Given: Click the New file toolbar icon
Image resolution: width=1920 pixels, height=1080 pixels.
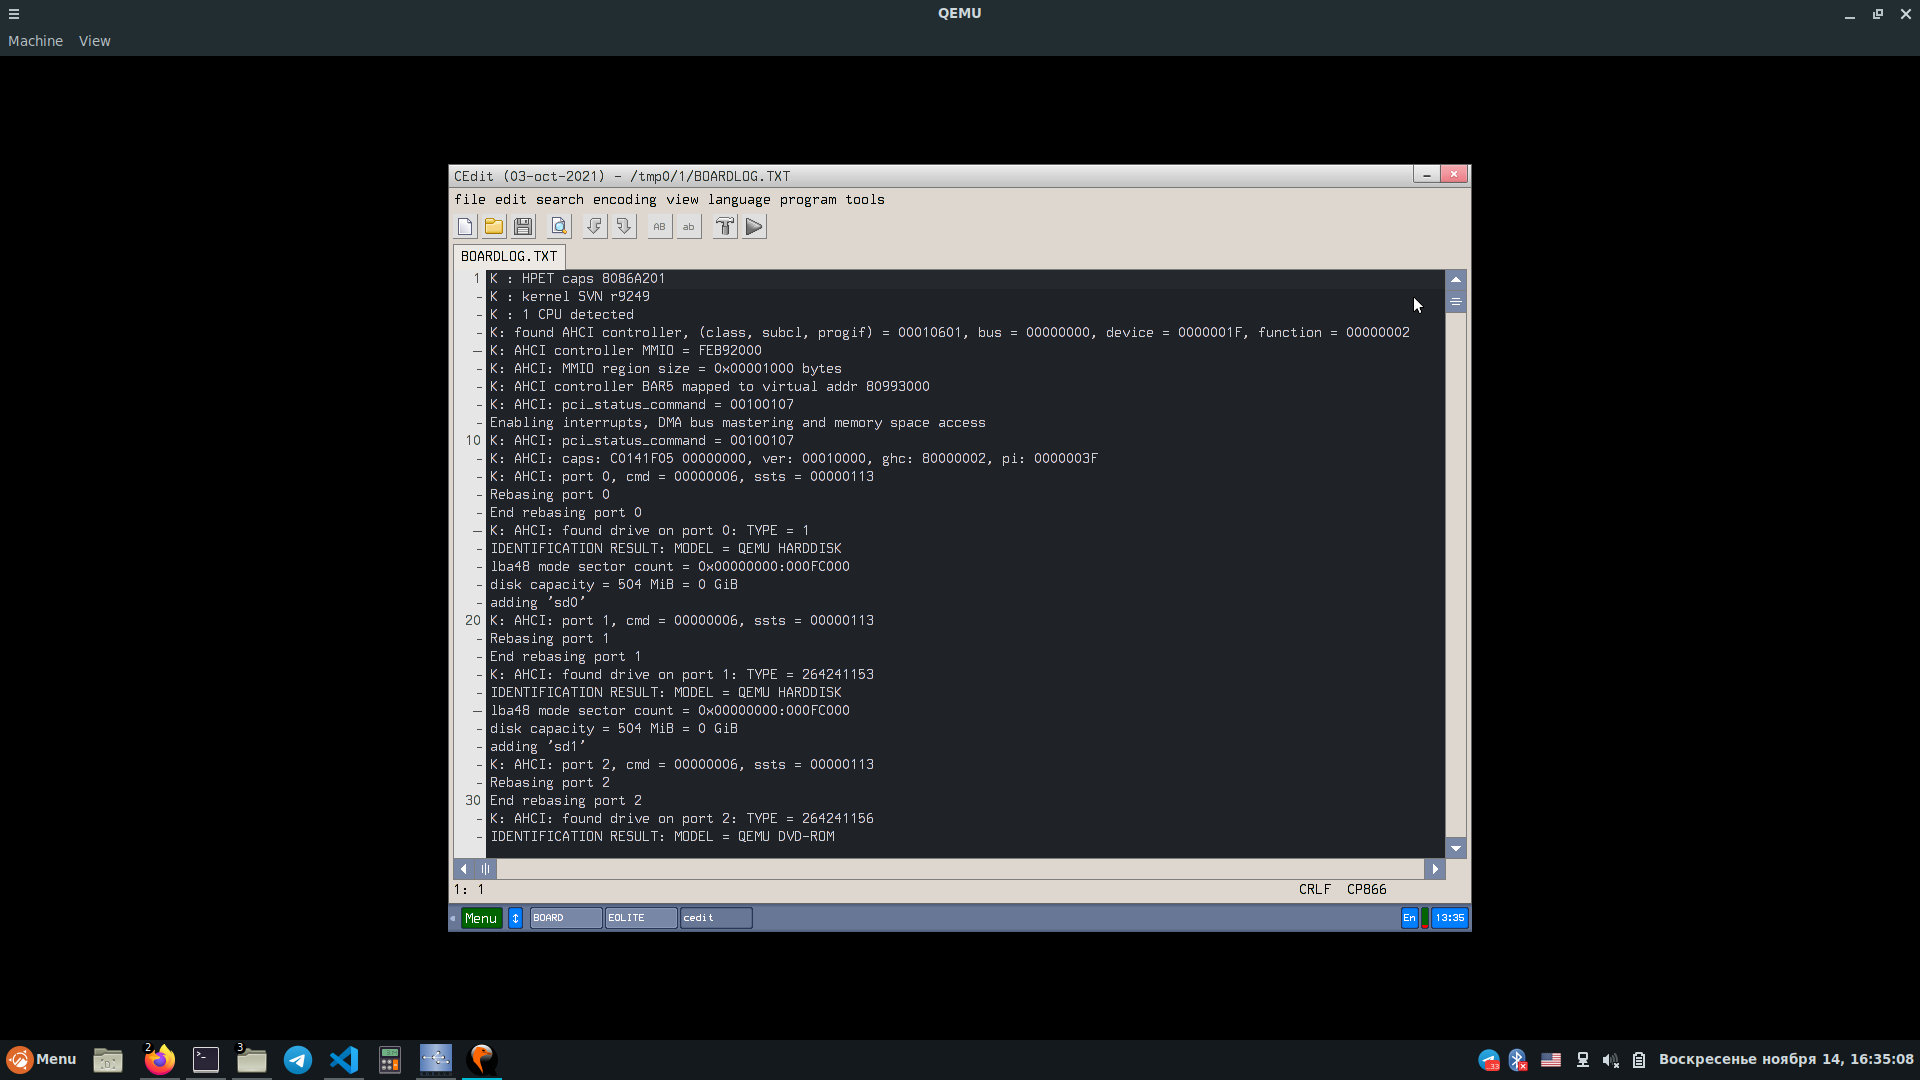Looking at the screenshot, I should coord(465,227).
